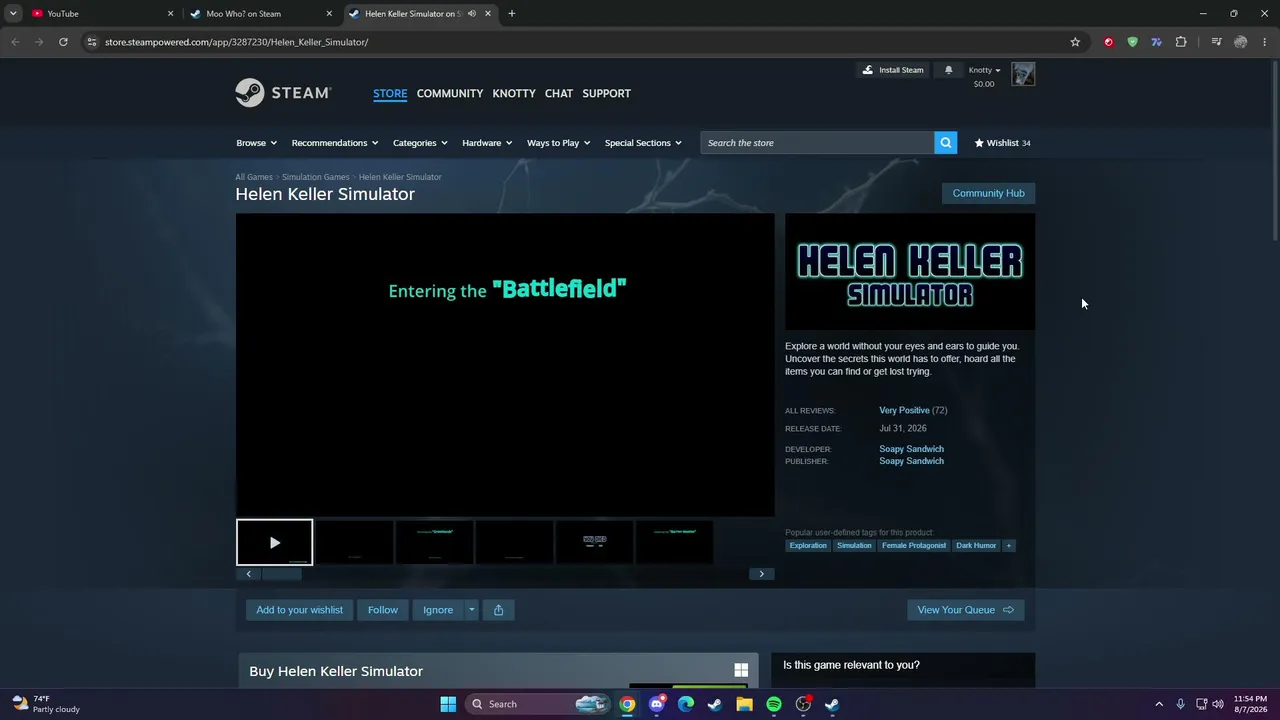Open Microsoft Edge from the taskbar
Image resolution: width=1280 pixels, height=720 pixels.
685,704
